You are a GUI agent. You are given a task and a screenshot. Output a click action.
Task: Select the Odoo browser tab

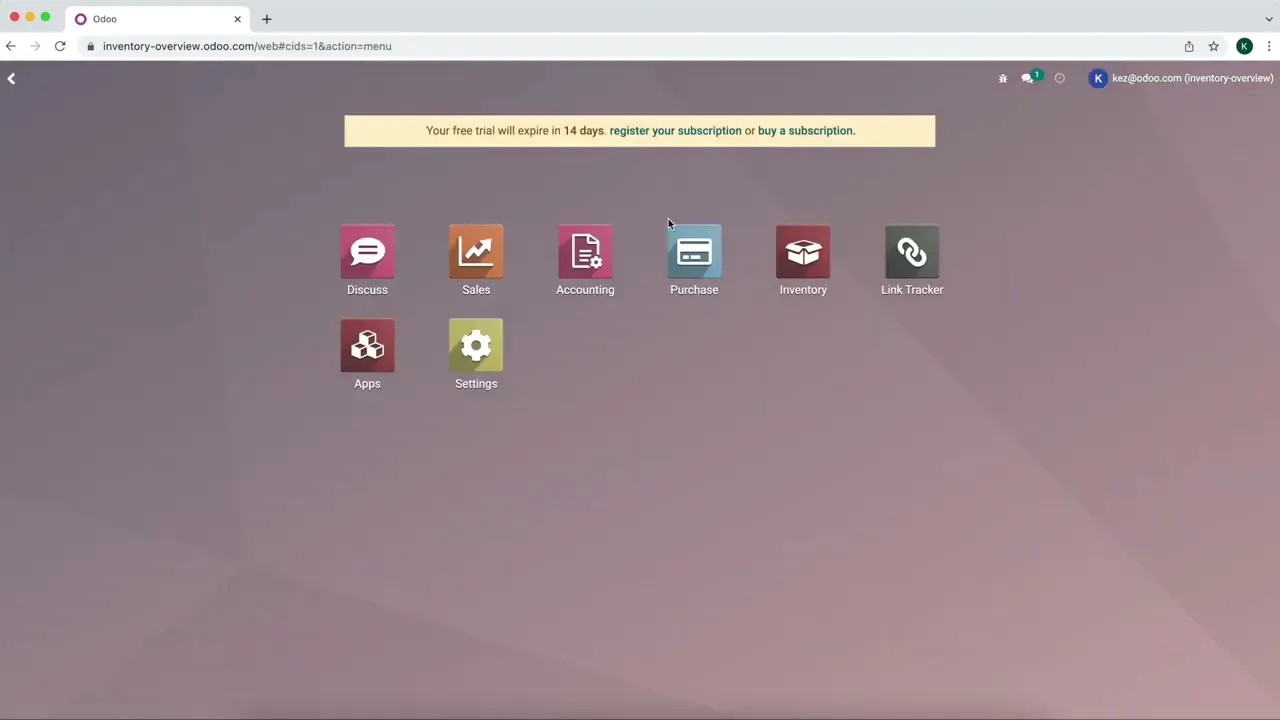pyautogui.click(x=157, y=19)
